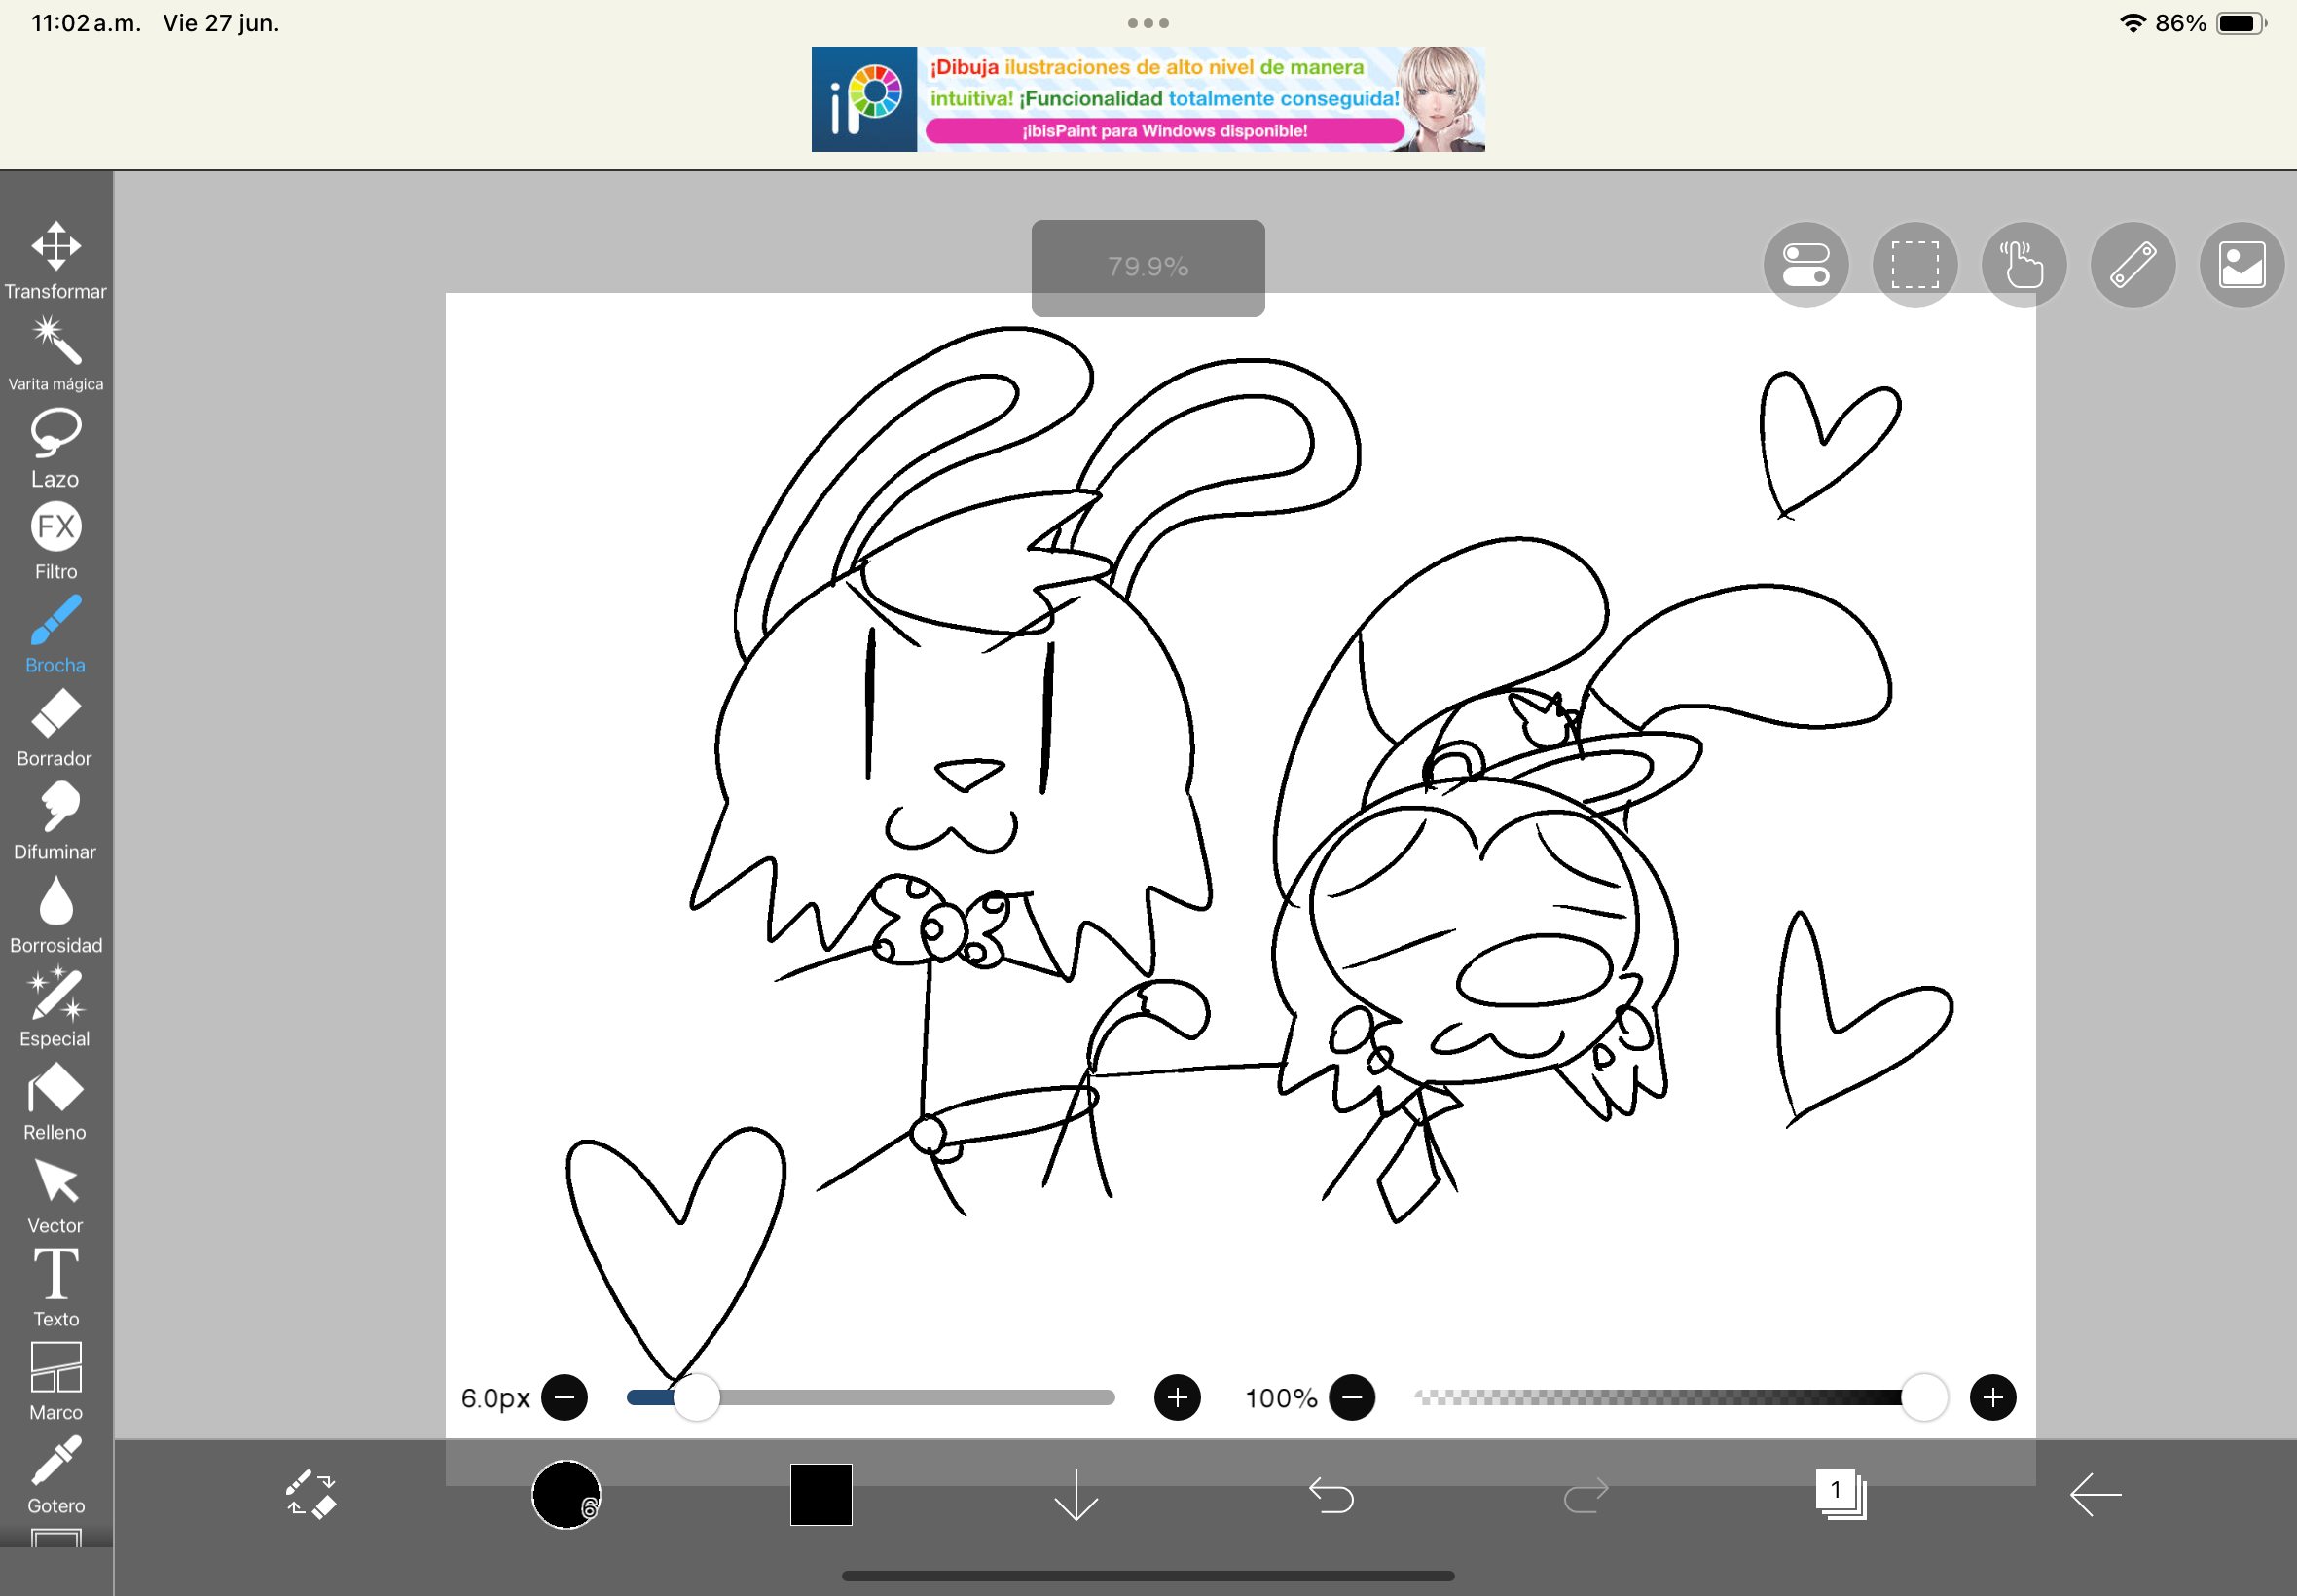Toggle the stabilizer switch icon

(1806, 265)
